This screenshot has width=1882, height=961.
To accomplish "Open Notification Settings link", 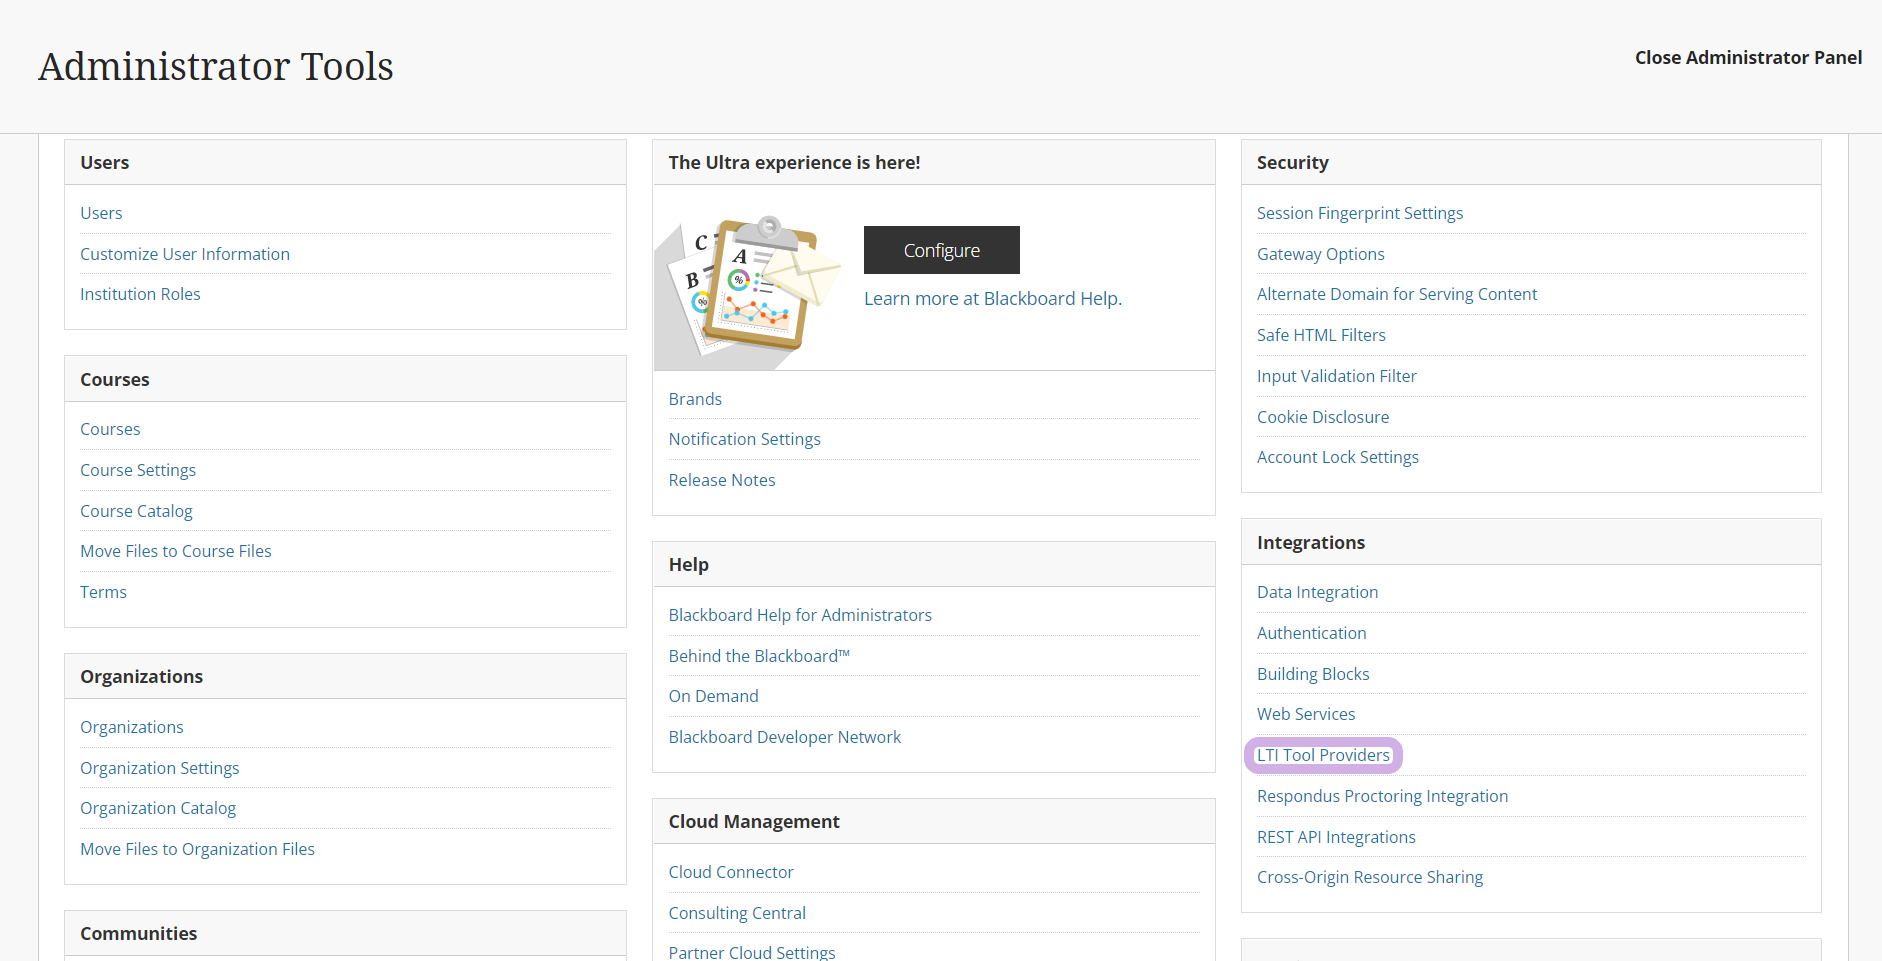I will [744, 439].
